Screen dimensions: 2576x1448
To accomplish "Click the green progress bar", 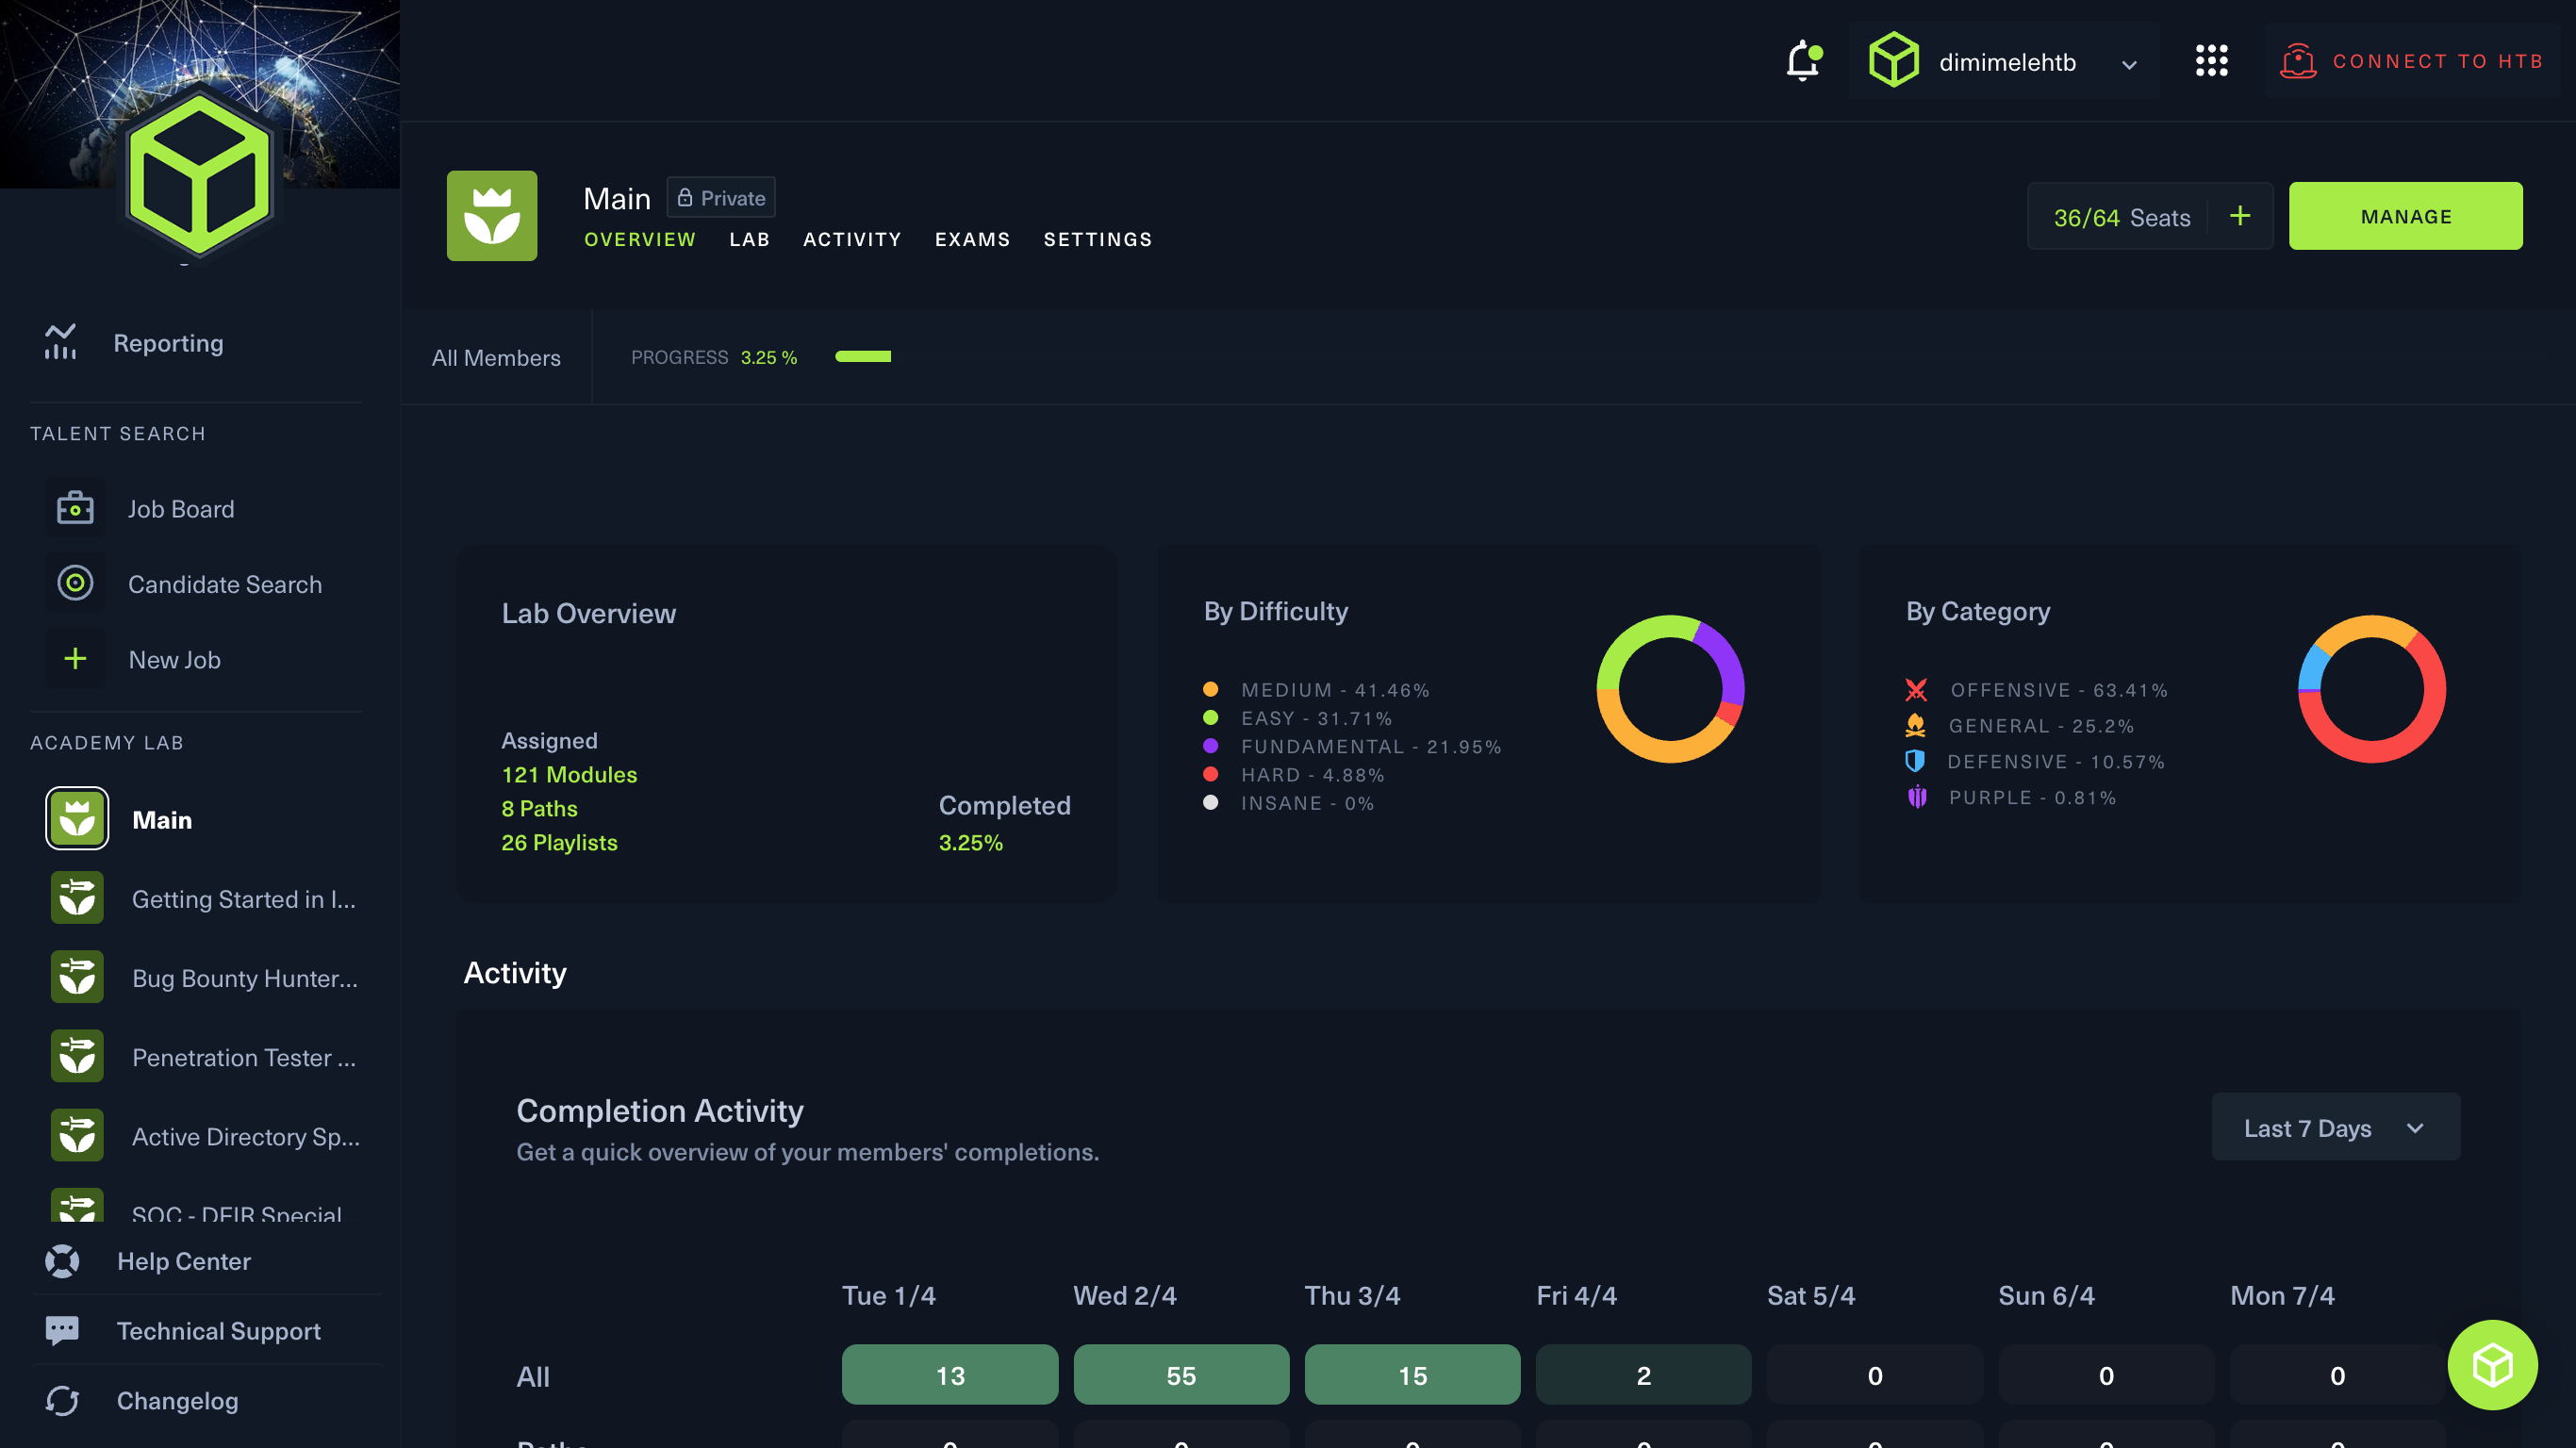I will click(x=863, y=356).
